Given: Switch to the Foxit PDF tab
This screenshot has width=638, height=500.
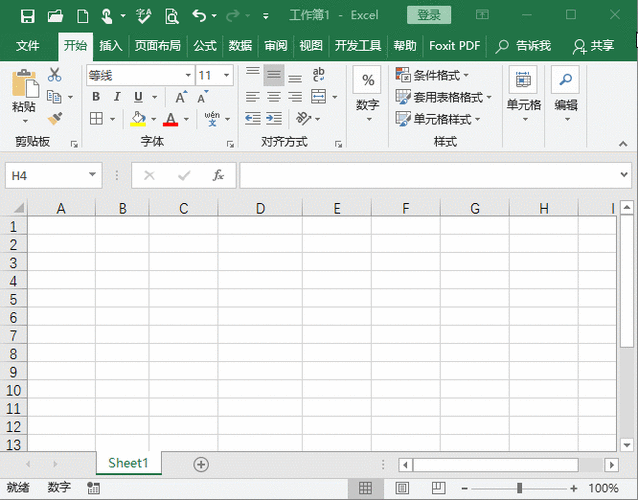Looking at the screenshot, I should (454, 46).
